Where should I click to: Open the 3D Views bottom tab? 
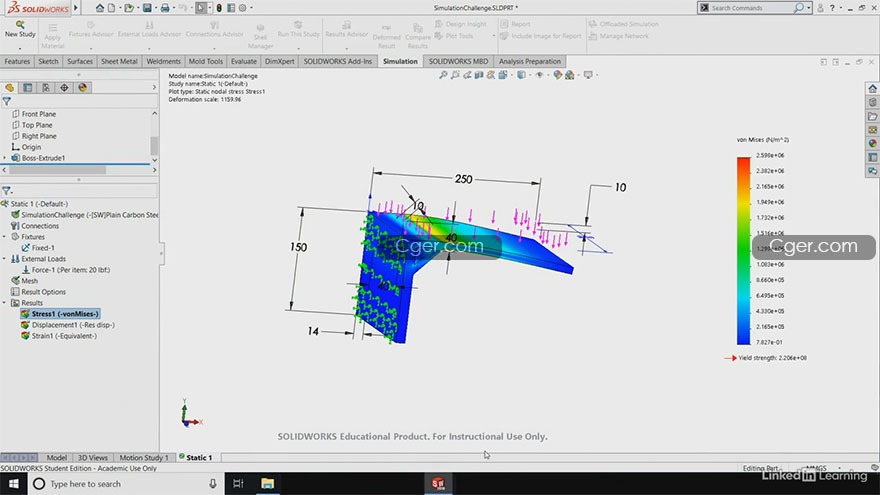click(x=93, y=457)
